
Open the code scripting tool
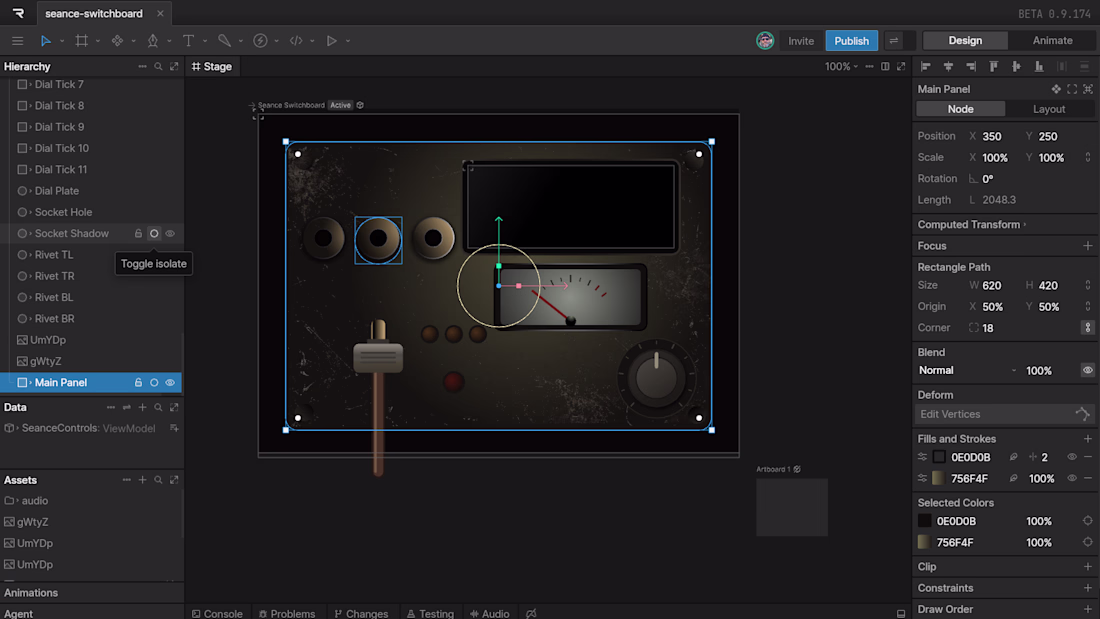click(296, 41)
